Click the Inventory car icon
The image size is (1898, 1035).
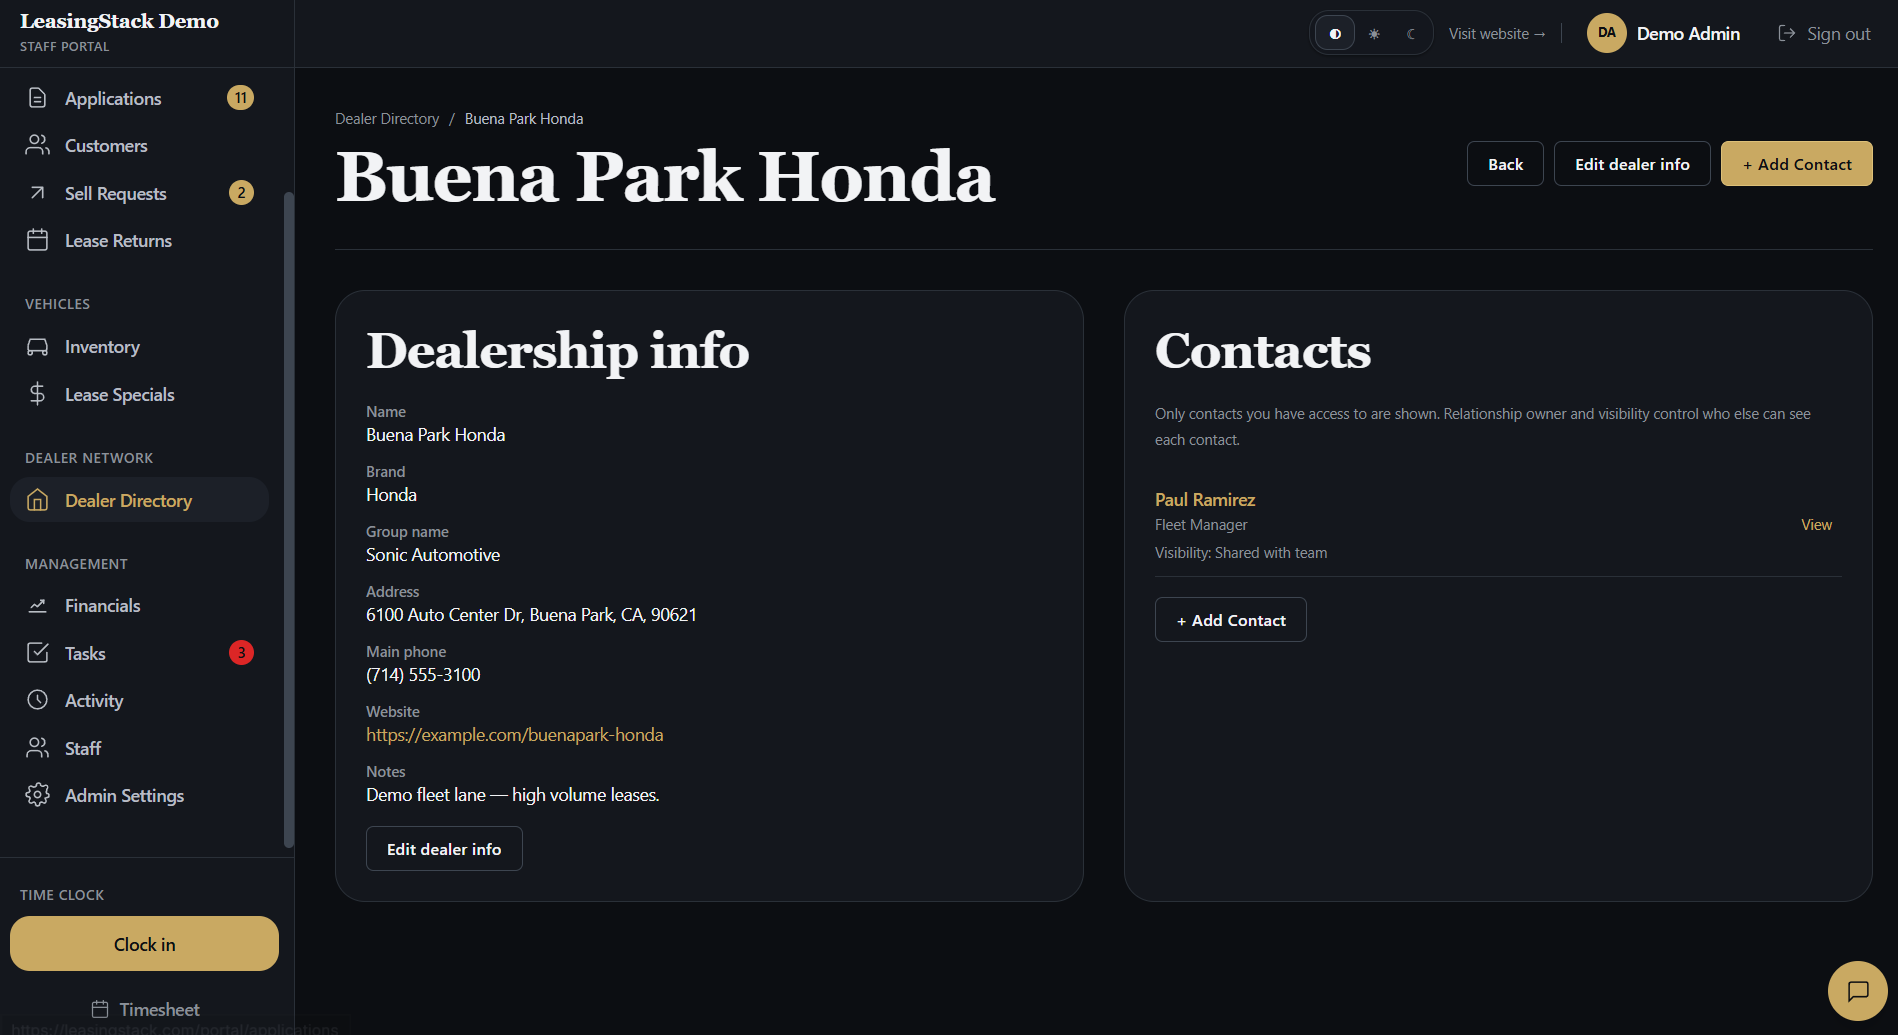38,347
